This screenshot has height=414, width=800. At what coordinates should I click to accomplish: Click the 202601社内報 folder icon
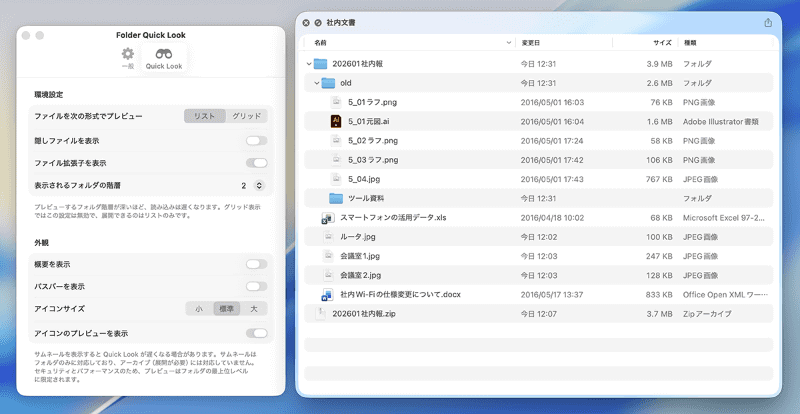tap(320, 64)
